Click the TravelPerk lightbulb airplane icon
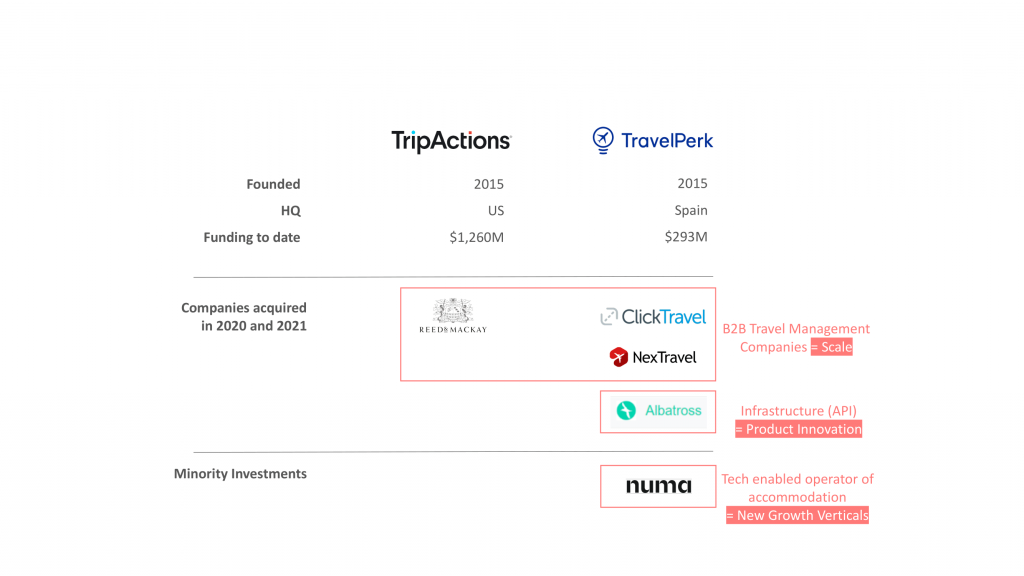The image size is (1024, 576). coord(602,140)
